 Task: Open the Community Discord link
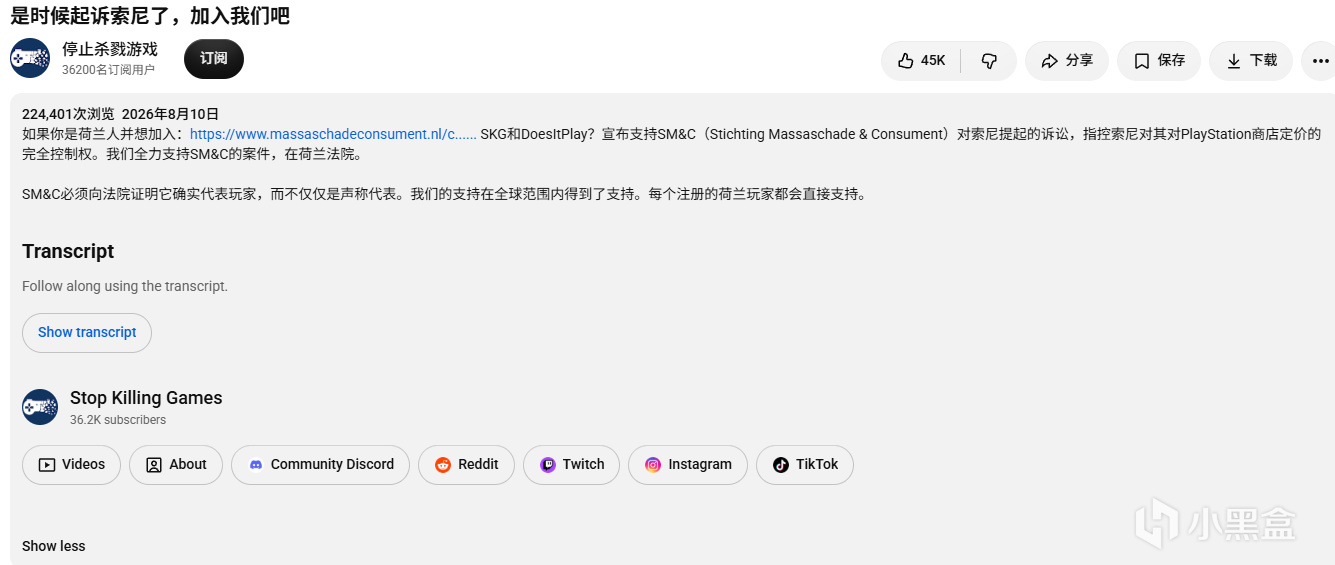pyautogui.click(x=321, y=465)
